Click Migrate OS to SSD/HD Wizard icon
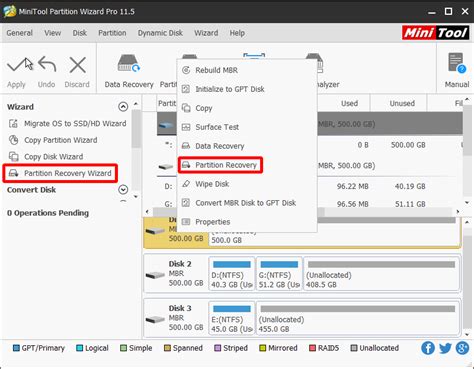This screenshot has height=369, width=474. pyautogui.click(x=13, y=123)
